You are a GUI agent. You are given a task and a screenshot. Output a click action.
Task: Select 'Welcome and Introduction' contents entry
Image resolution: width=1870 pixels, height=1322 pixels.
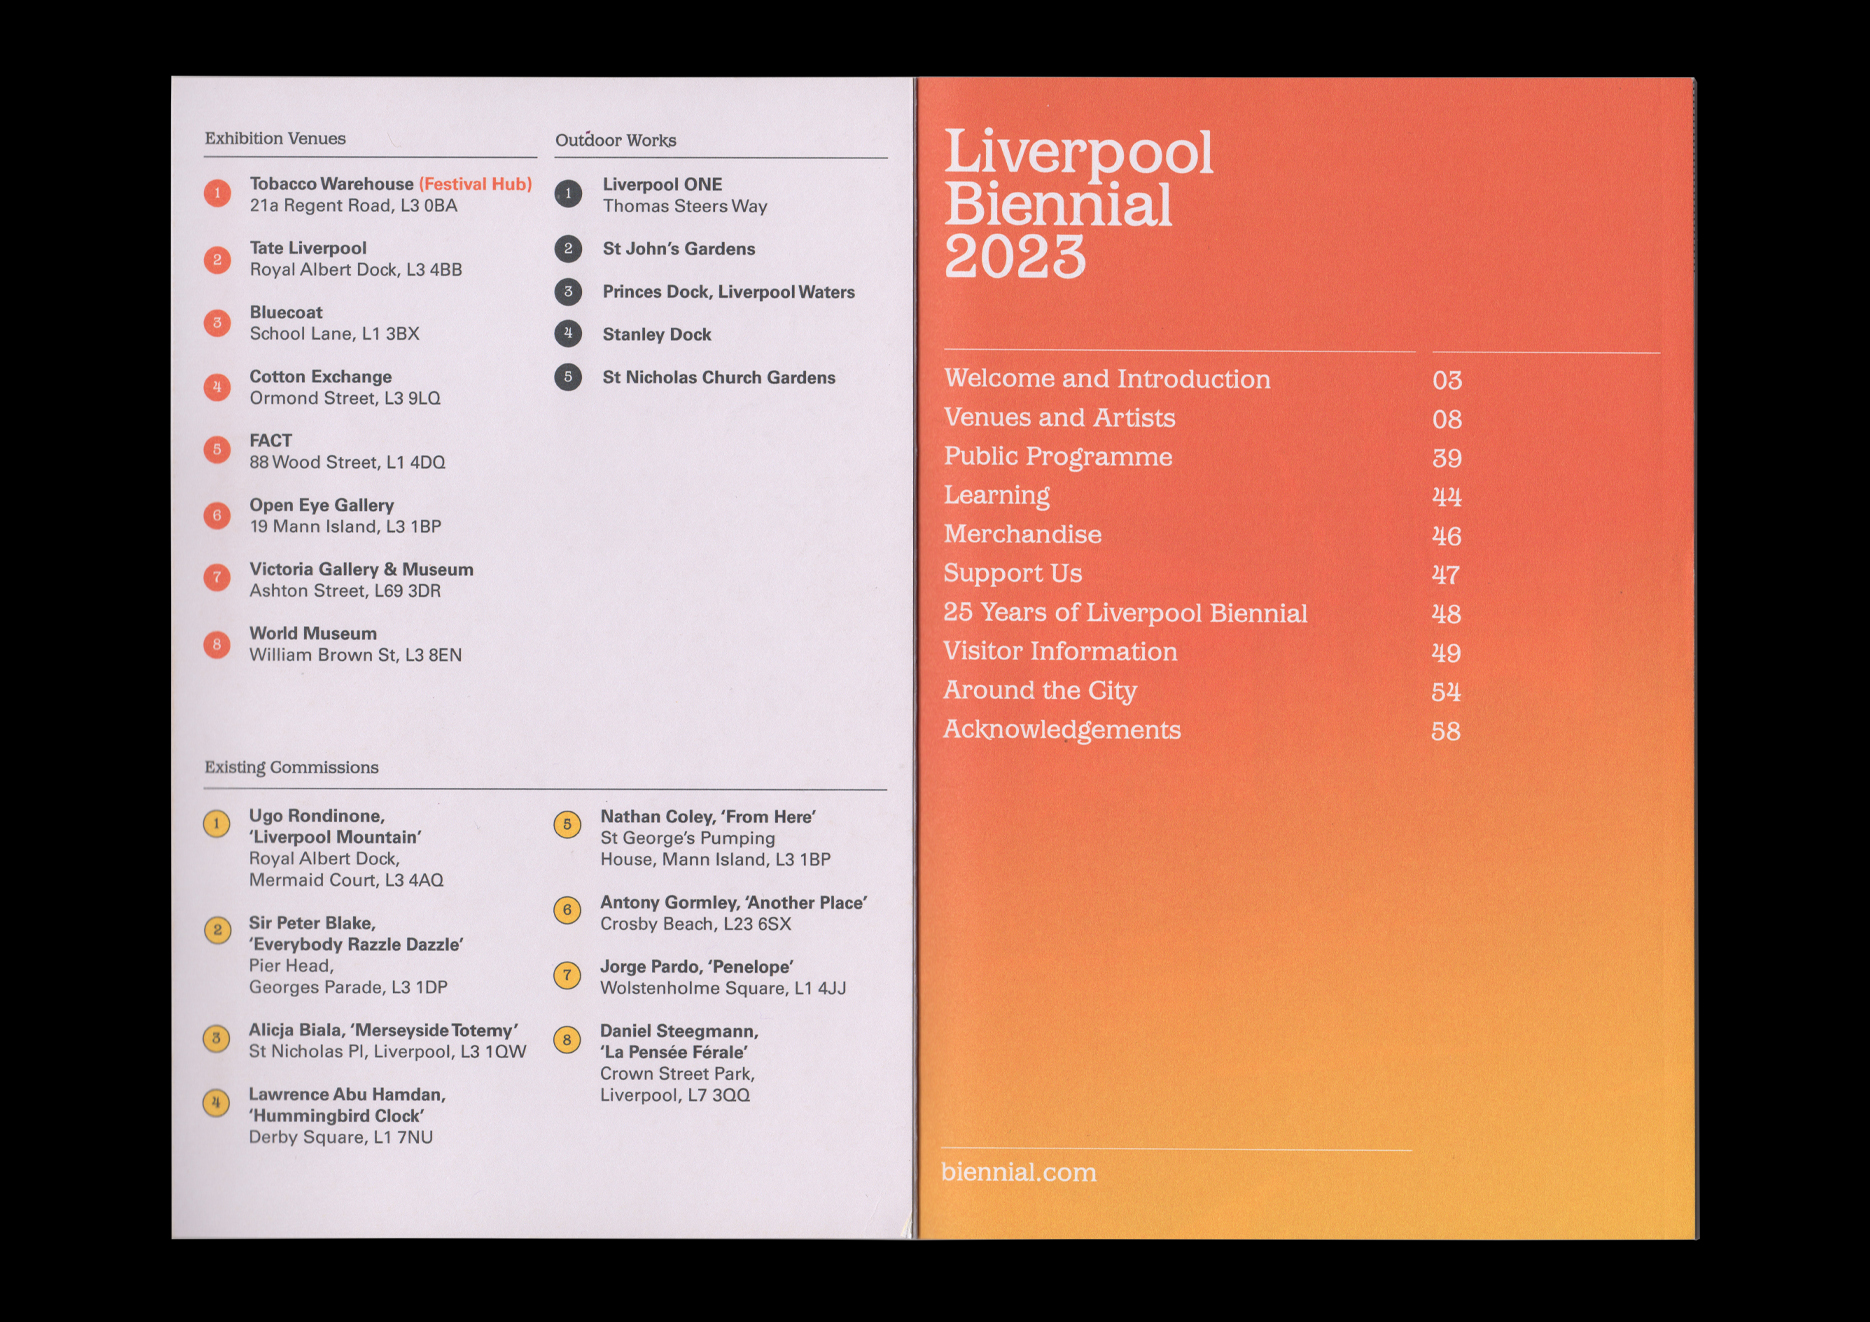tap(1107, 379)
